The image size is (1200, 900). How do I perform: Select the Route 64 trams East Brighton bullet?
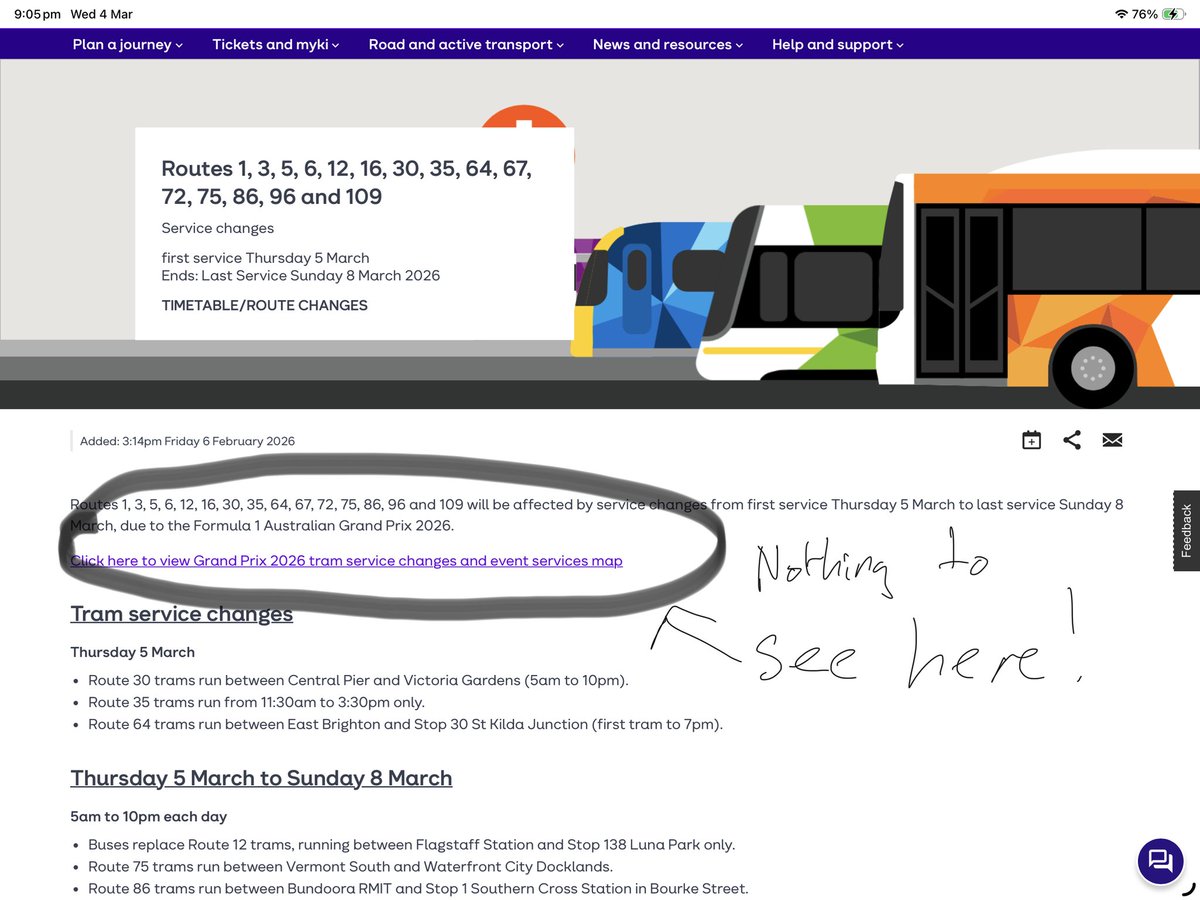[405, 725]
